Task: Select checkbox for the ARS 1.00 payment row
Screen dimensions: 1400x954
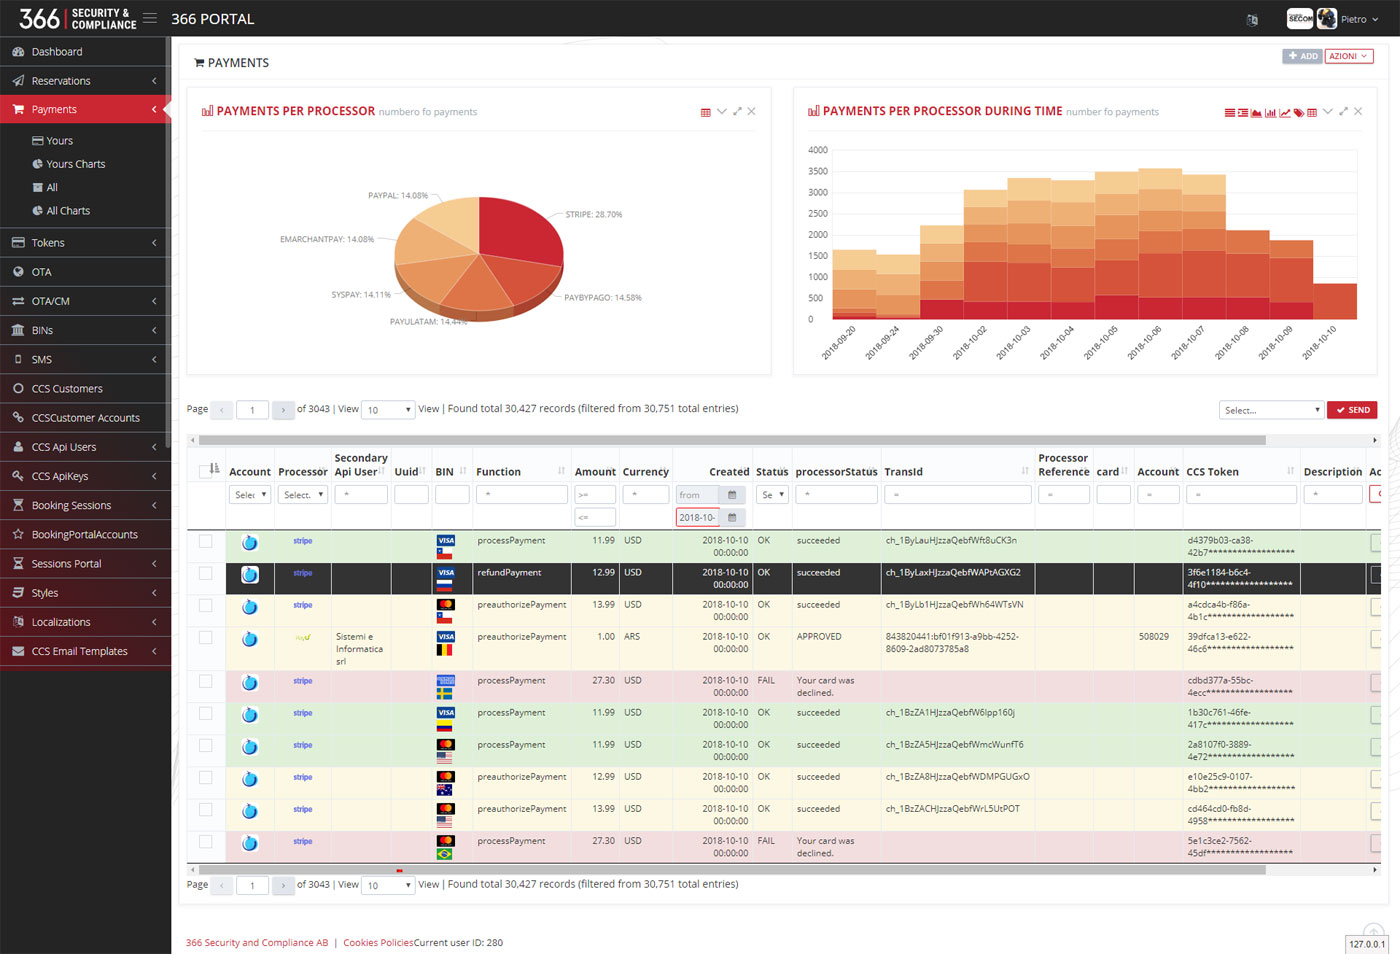Action: click(205, 637)
